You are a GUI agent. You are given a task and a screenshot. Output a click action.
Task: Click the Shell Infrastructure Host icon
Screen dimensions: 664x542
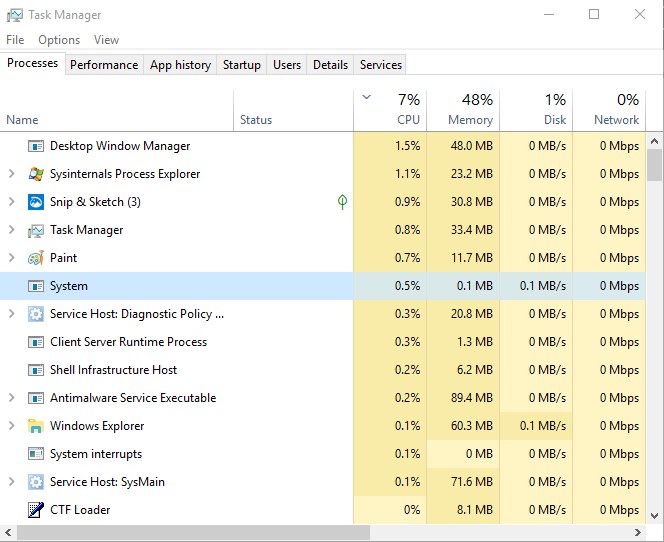pos(36,370)
